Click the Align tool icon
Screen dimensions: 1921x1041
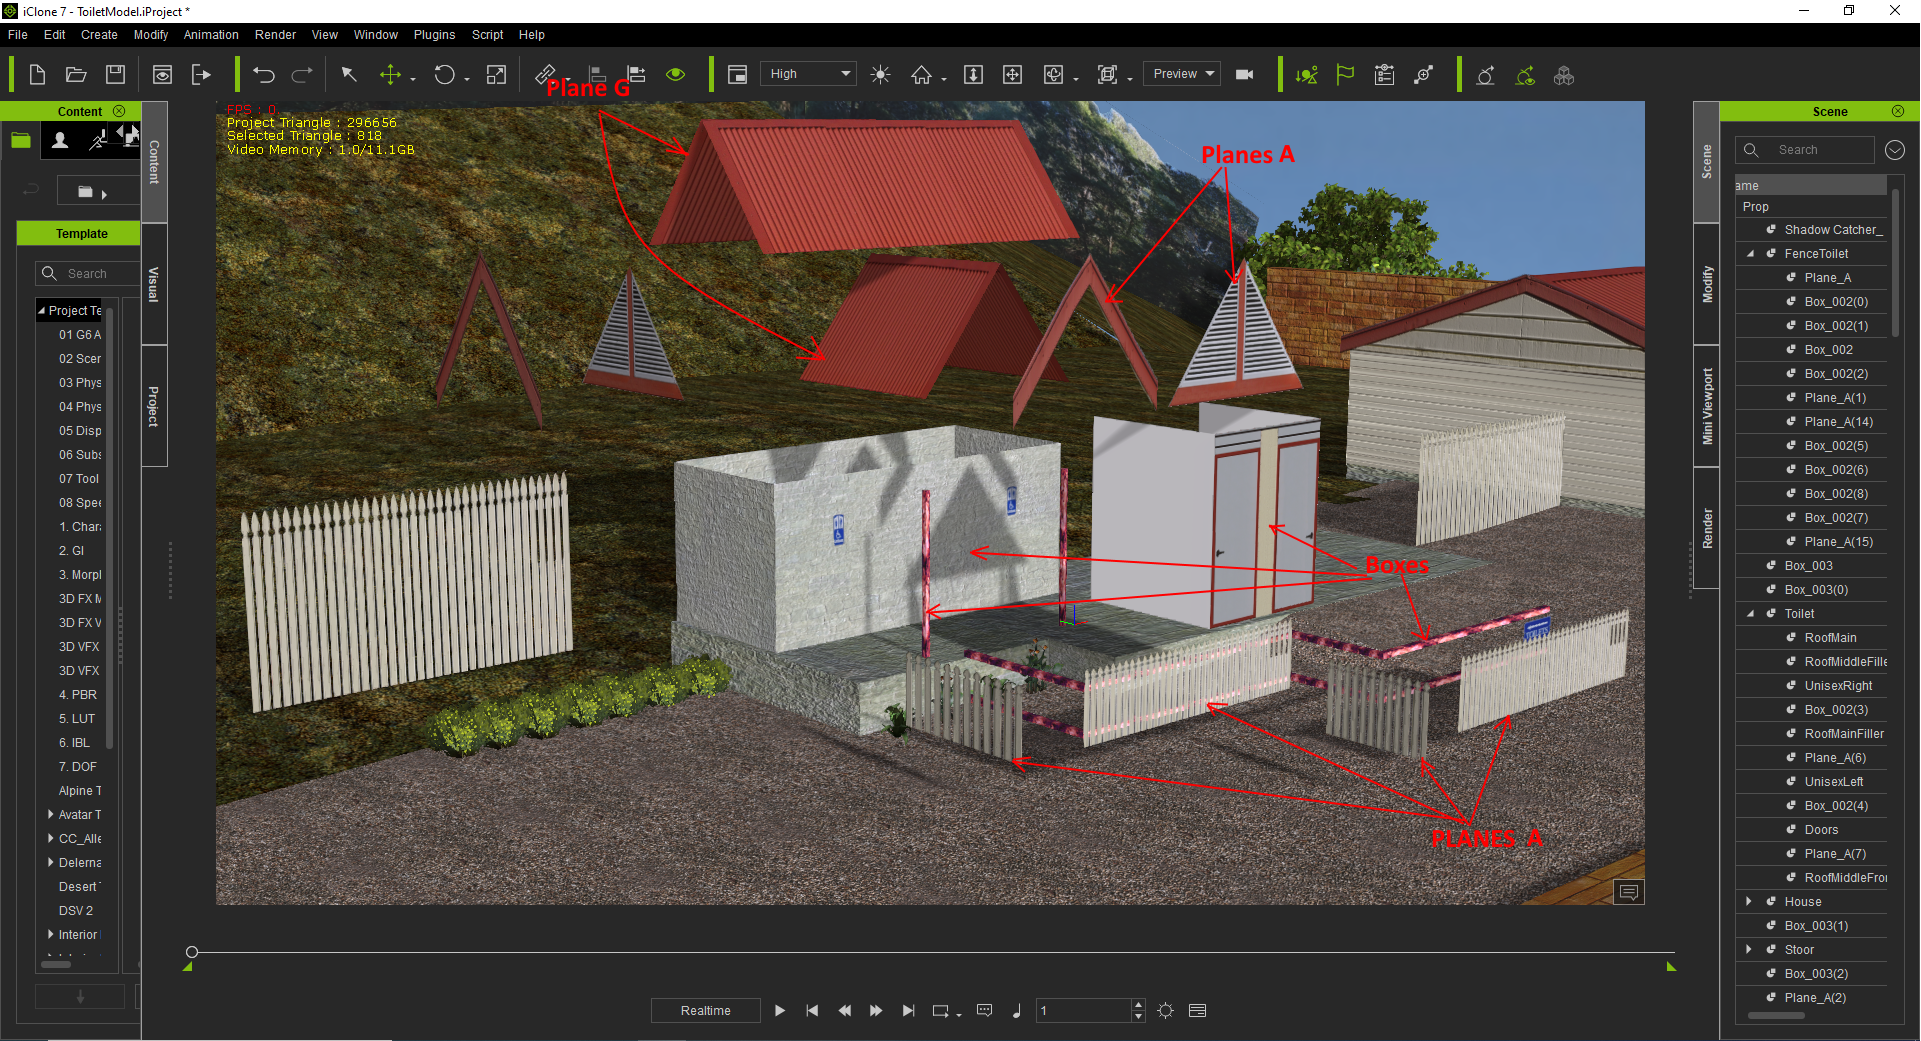(x=597, y=75)
